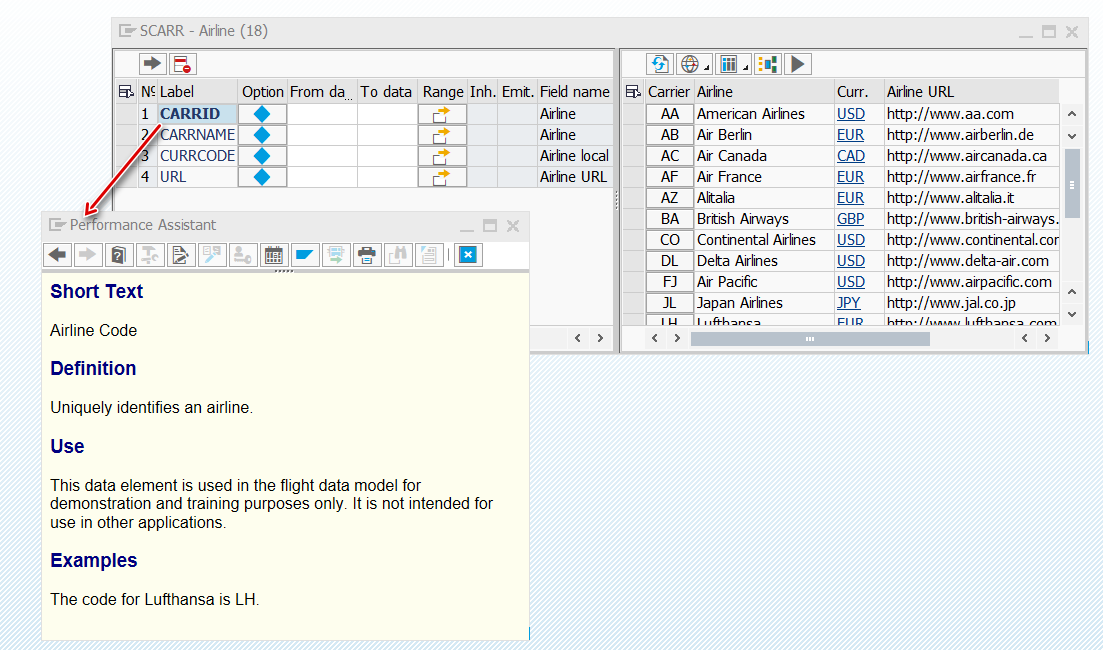
Task: Open the Option selector for CARRNAME row
Action: (x=262, y=135)
